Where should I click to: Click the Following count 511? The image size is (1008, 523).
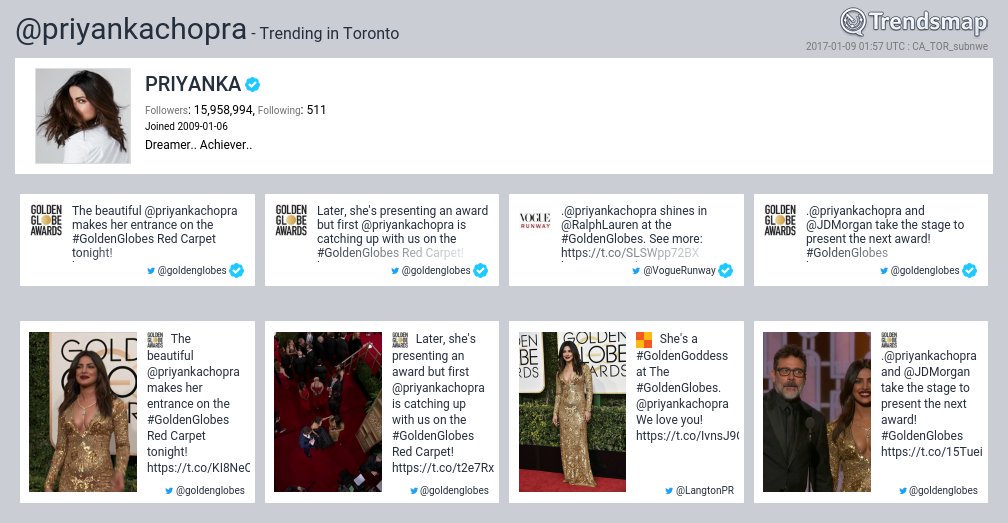[316, 110]
